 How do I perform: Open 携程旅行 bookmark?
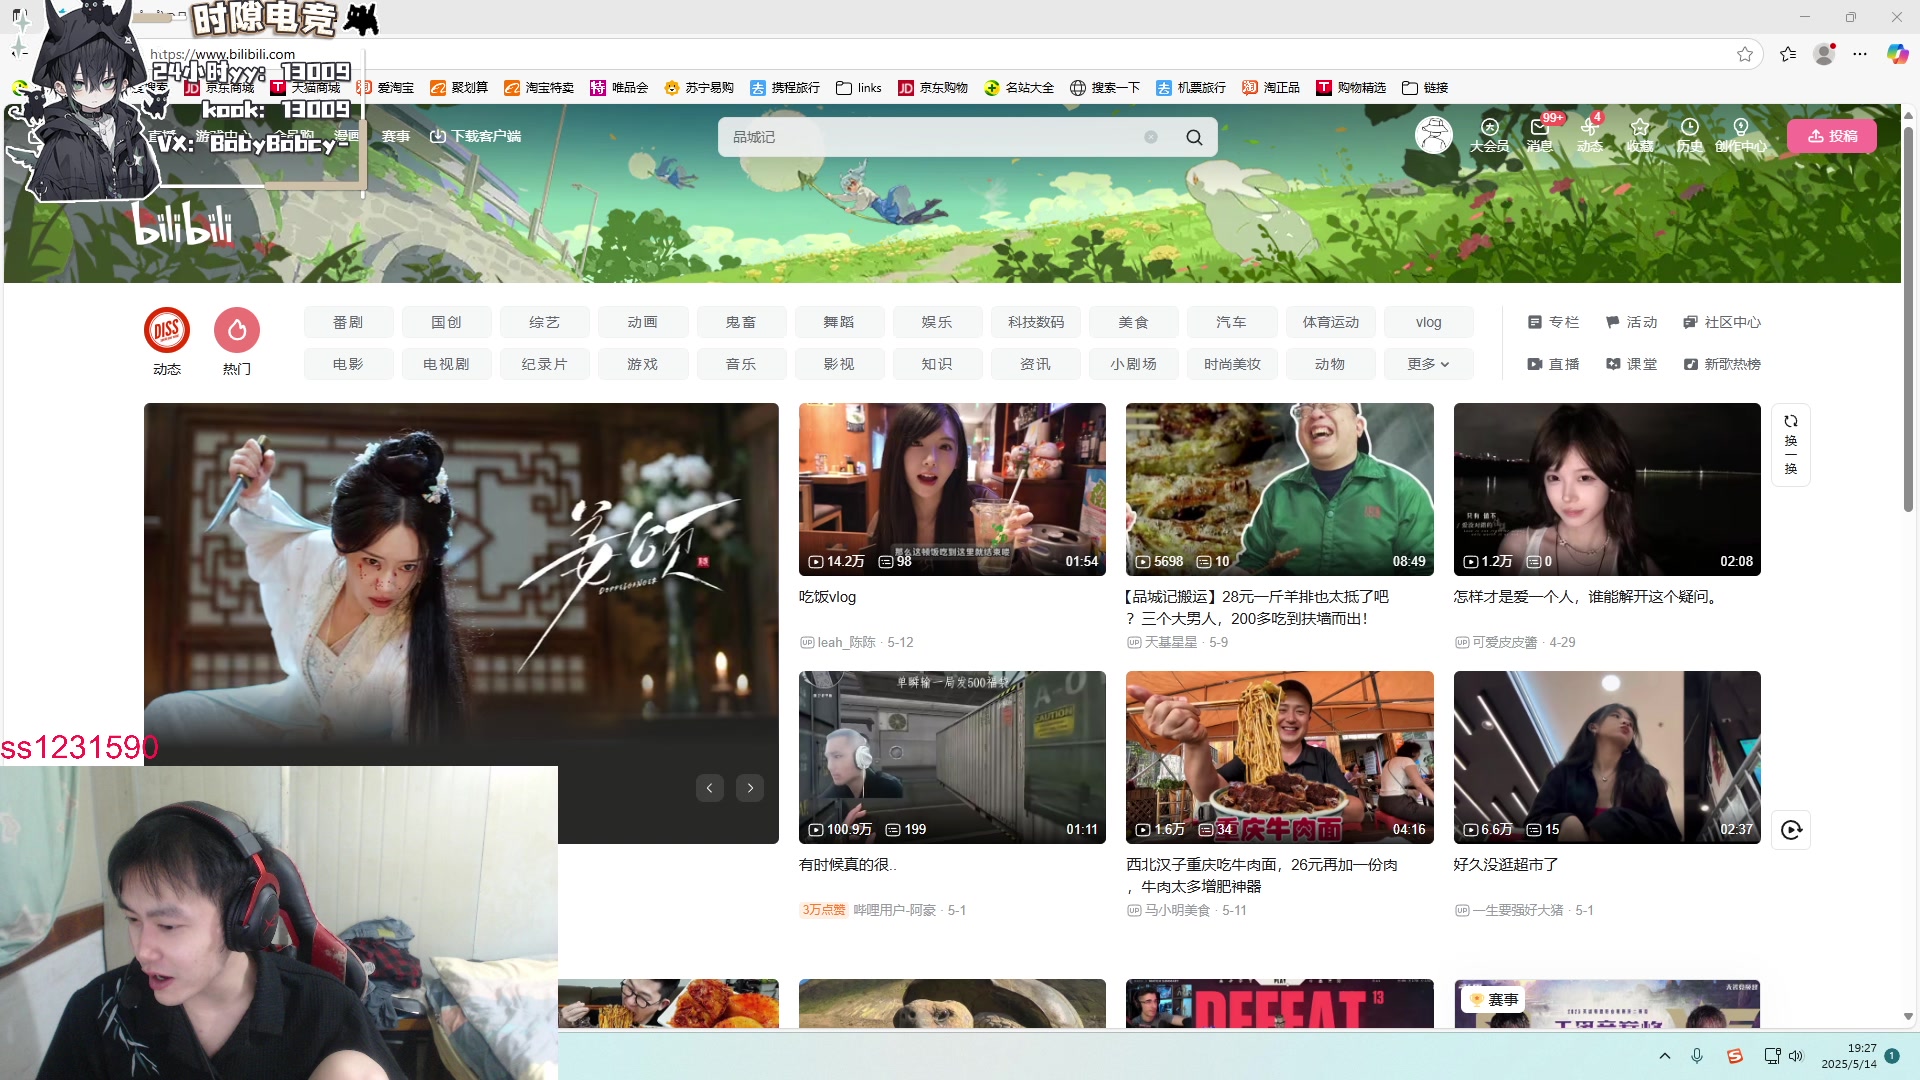point(785,88)
